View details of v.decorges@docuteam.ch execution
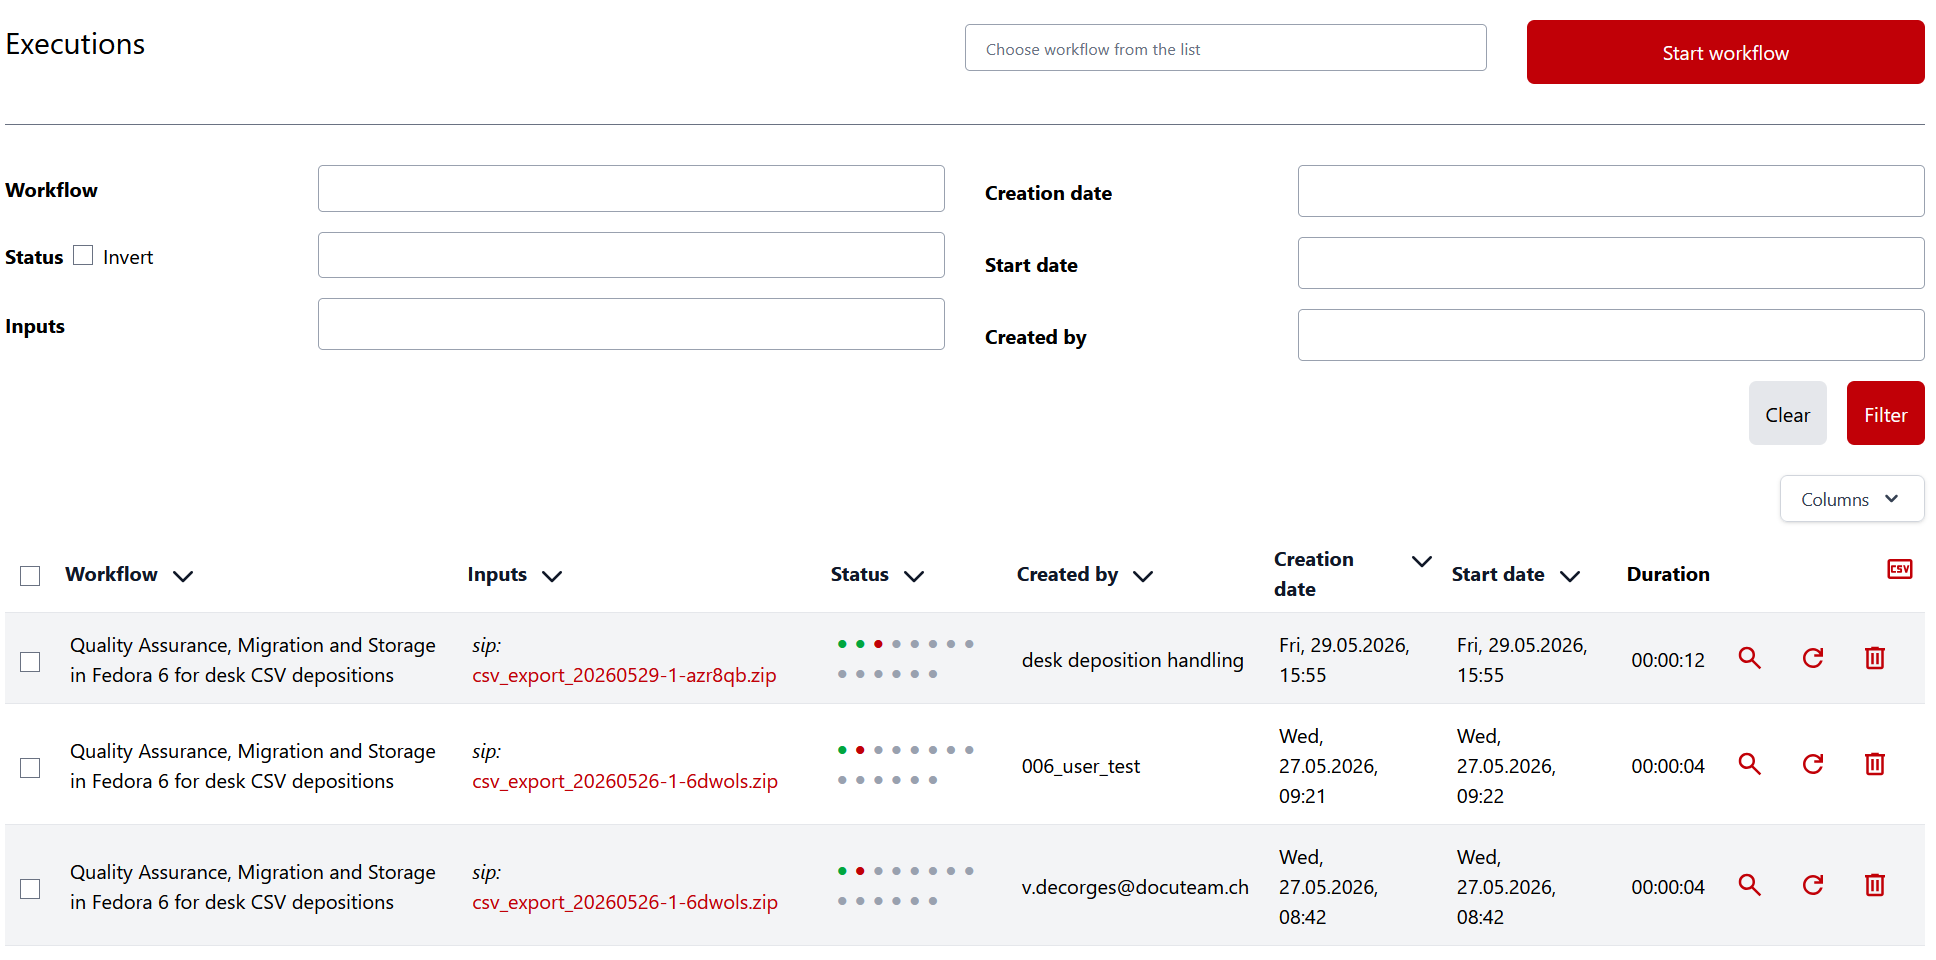 click(1749, 885)
